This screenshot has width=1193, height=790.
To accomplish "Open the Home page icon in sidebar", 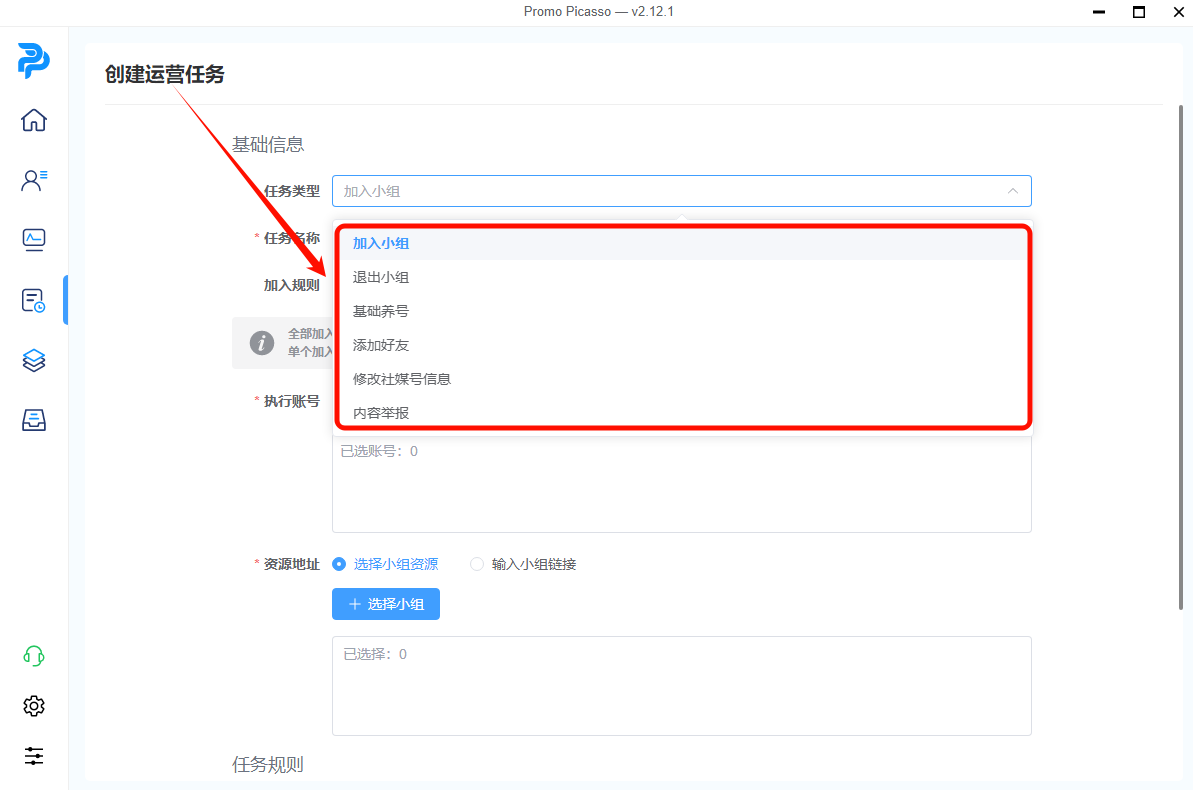I will tap(34, 120).
